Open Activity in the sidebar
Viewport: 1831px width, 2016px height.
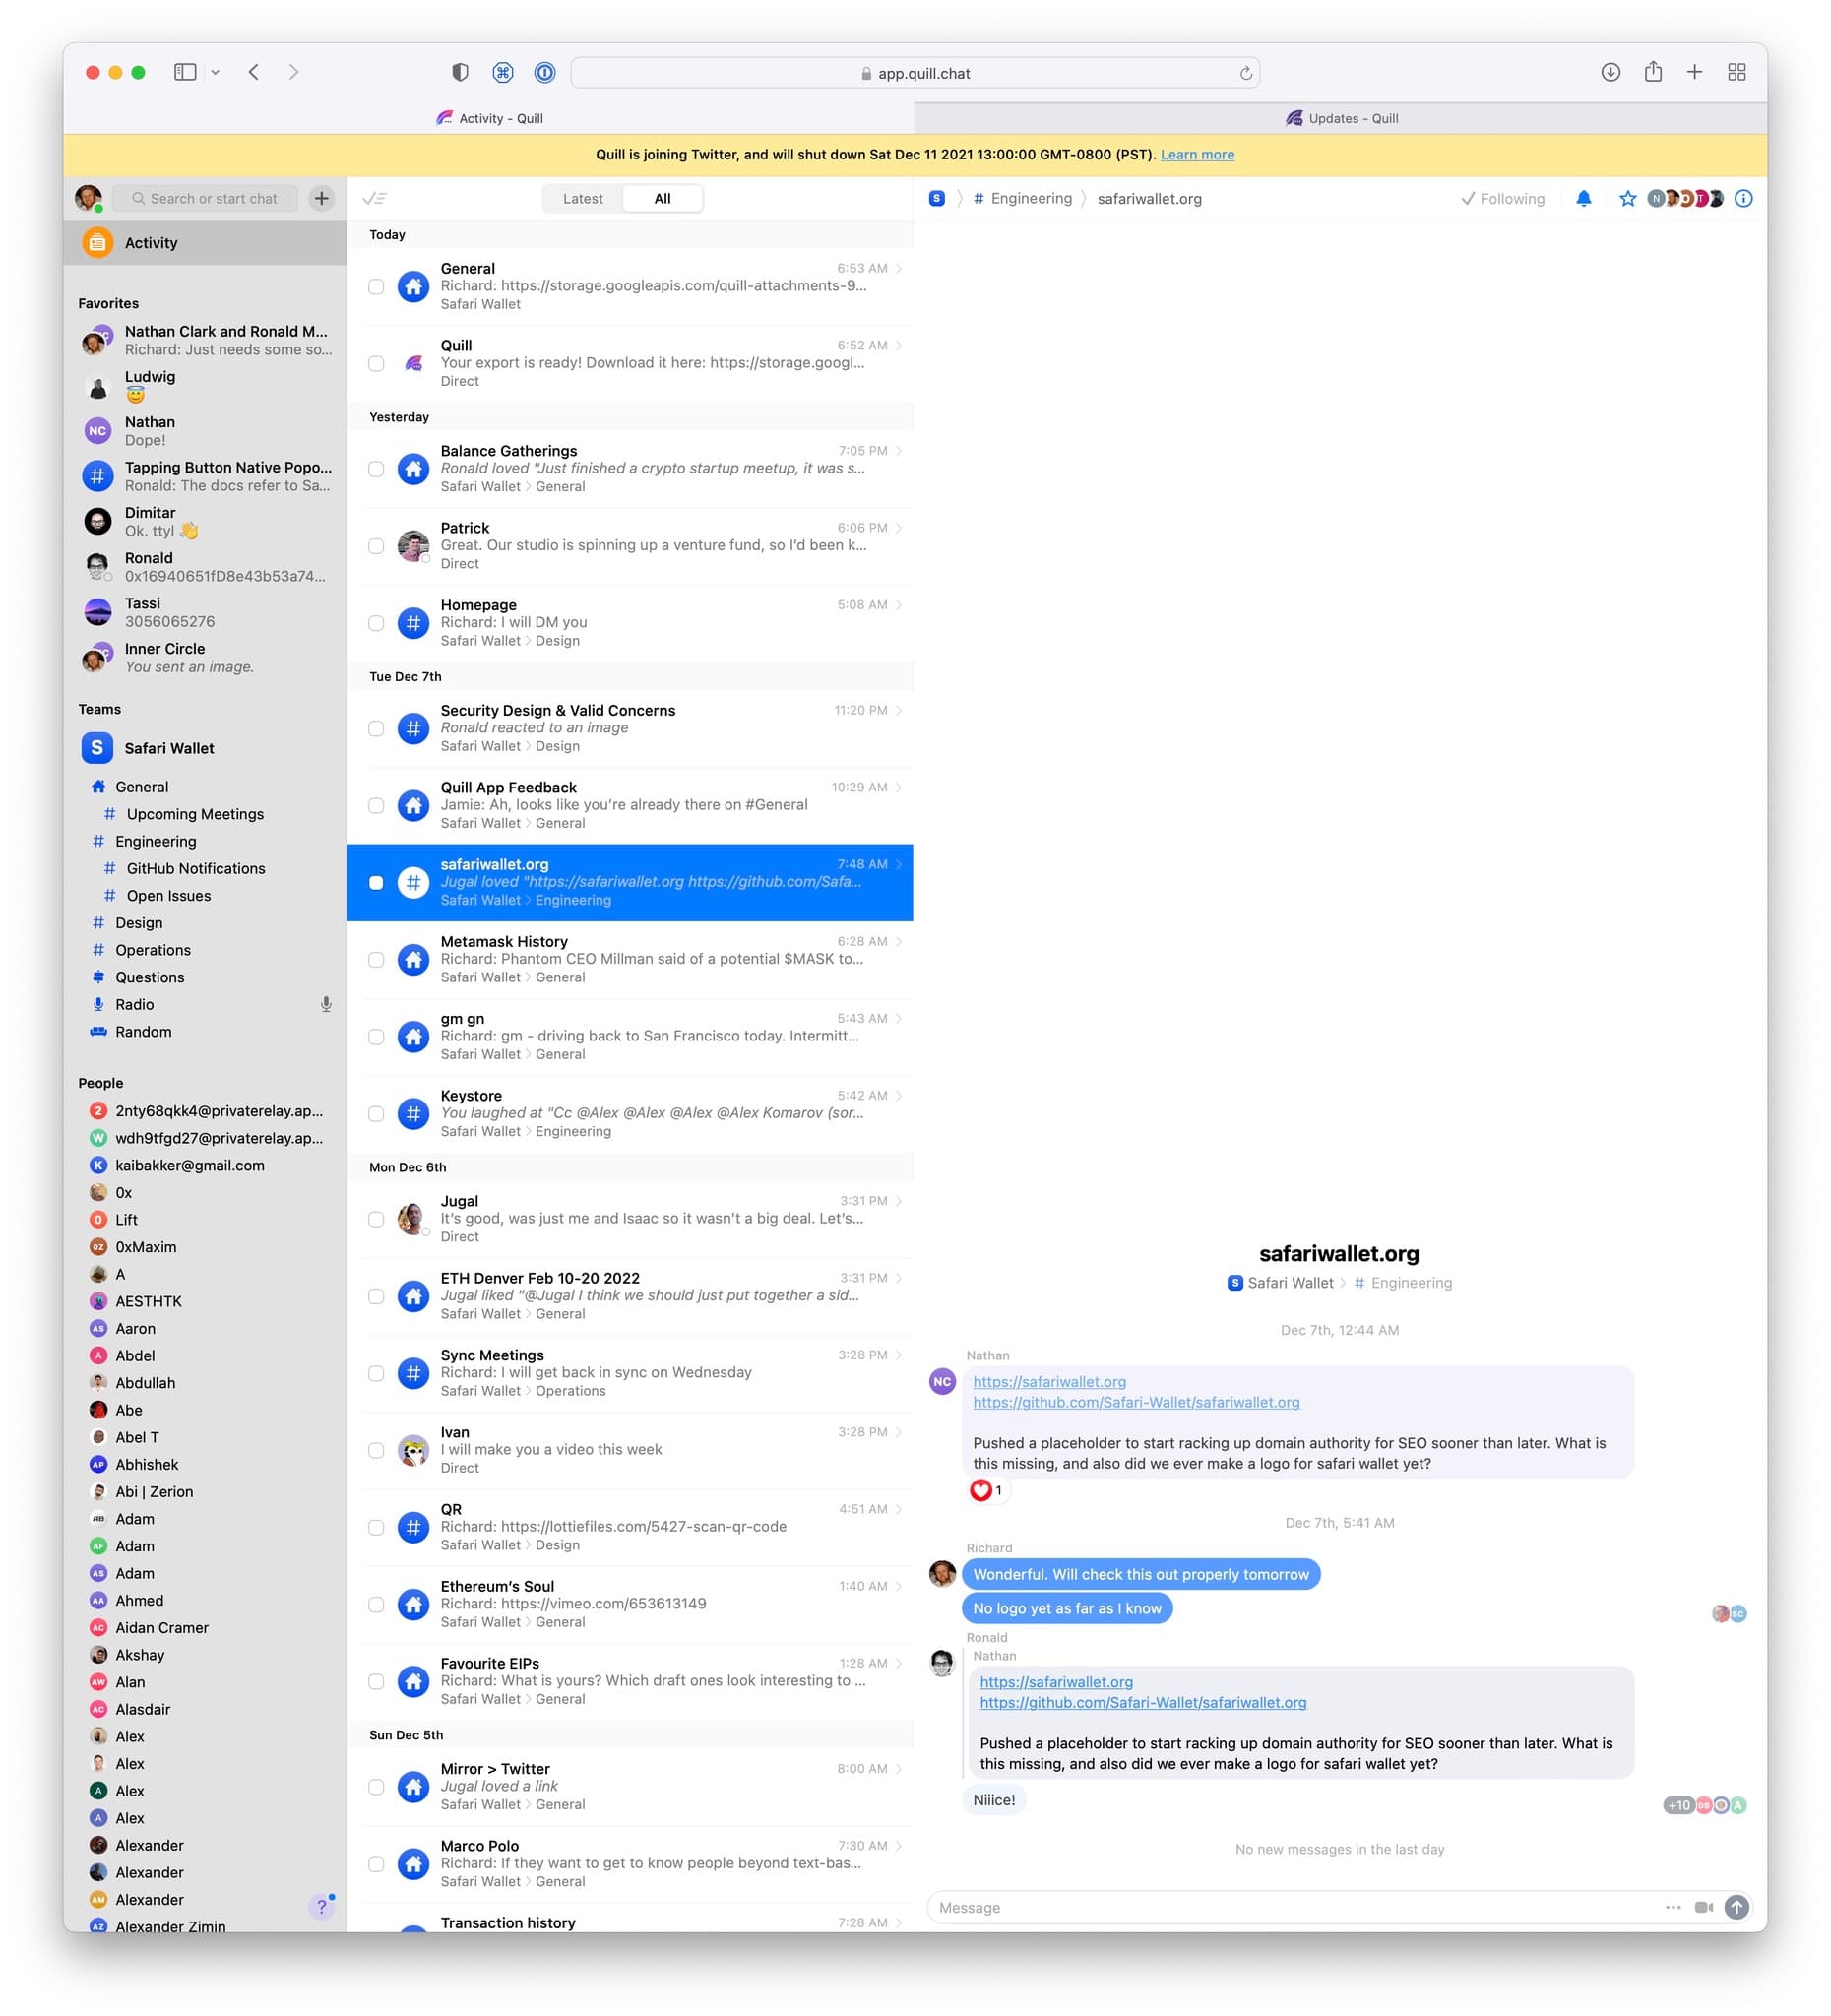(x=205, y=243)
